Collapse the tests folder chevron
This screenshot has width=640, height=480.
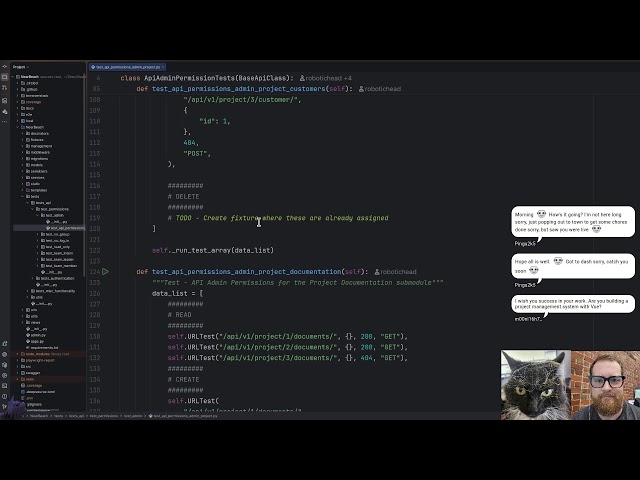pos(22,196)
